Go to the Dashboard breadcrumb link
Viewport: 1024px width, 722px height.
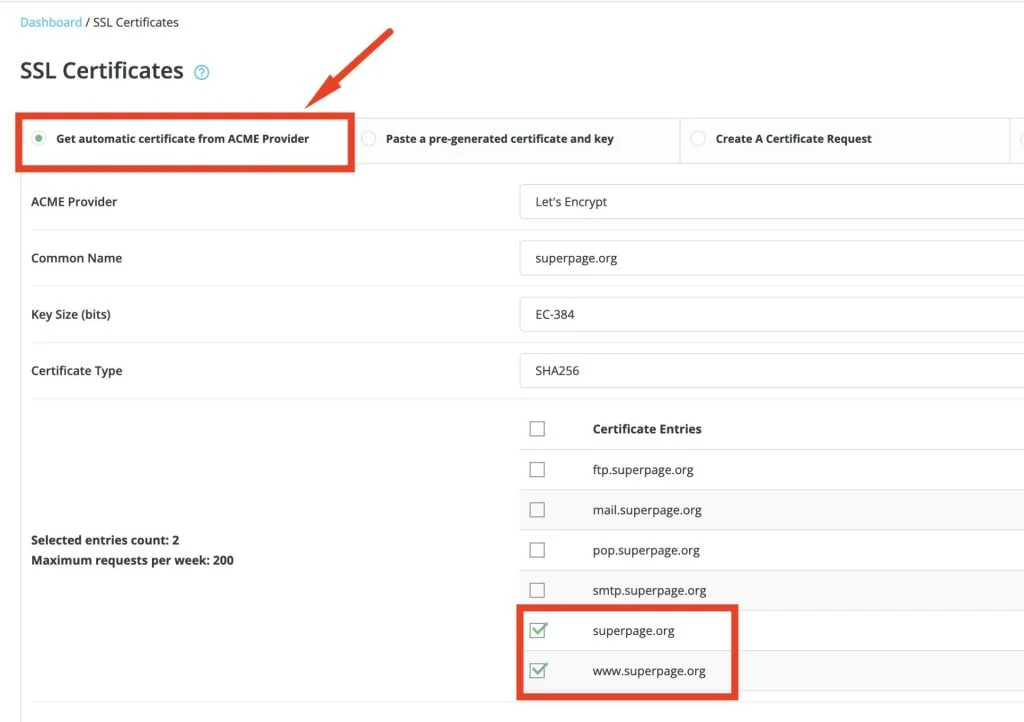(x=51, y=22)
